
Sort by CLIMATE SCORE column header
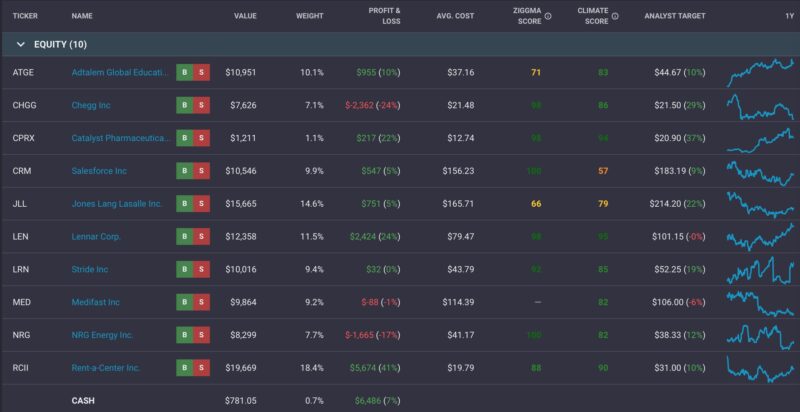(593, 16)
